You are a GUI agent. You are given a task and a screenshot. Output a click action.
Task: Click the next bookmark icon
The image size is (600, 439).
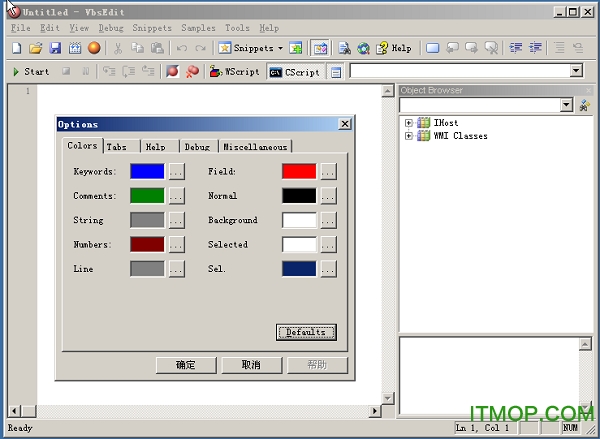click(x=471, y=48)
